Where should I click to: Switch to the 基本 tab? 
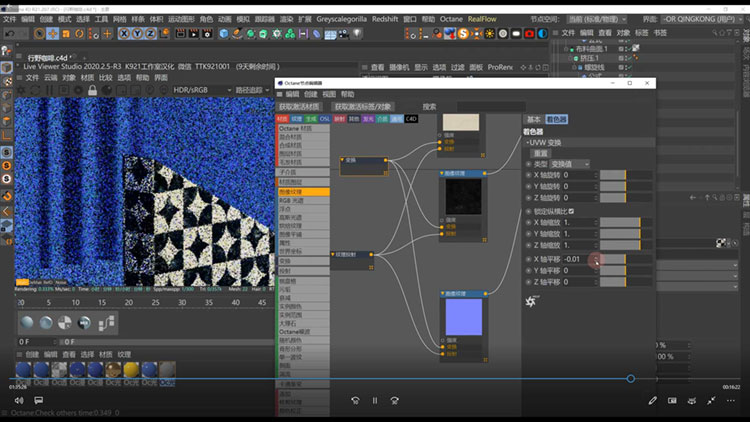click(x=533, y=119)
